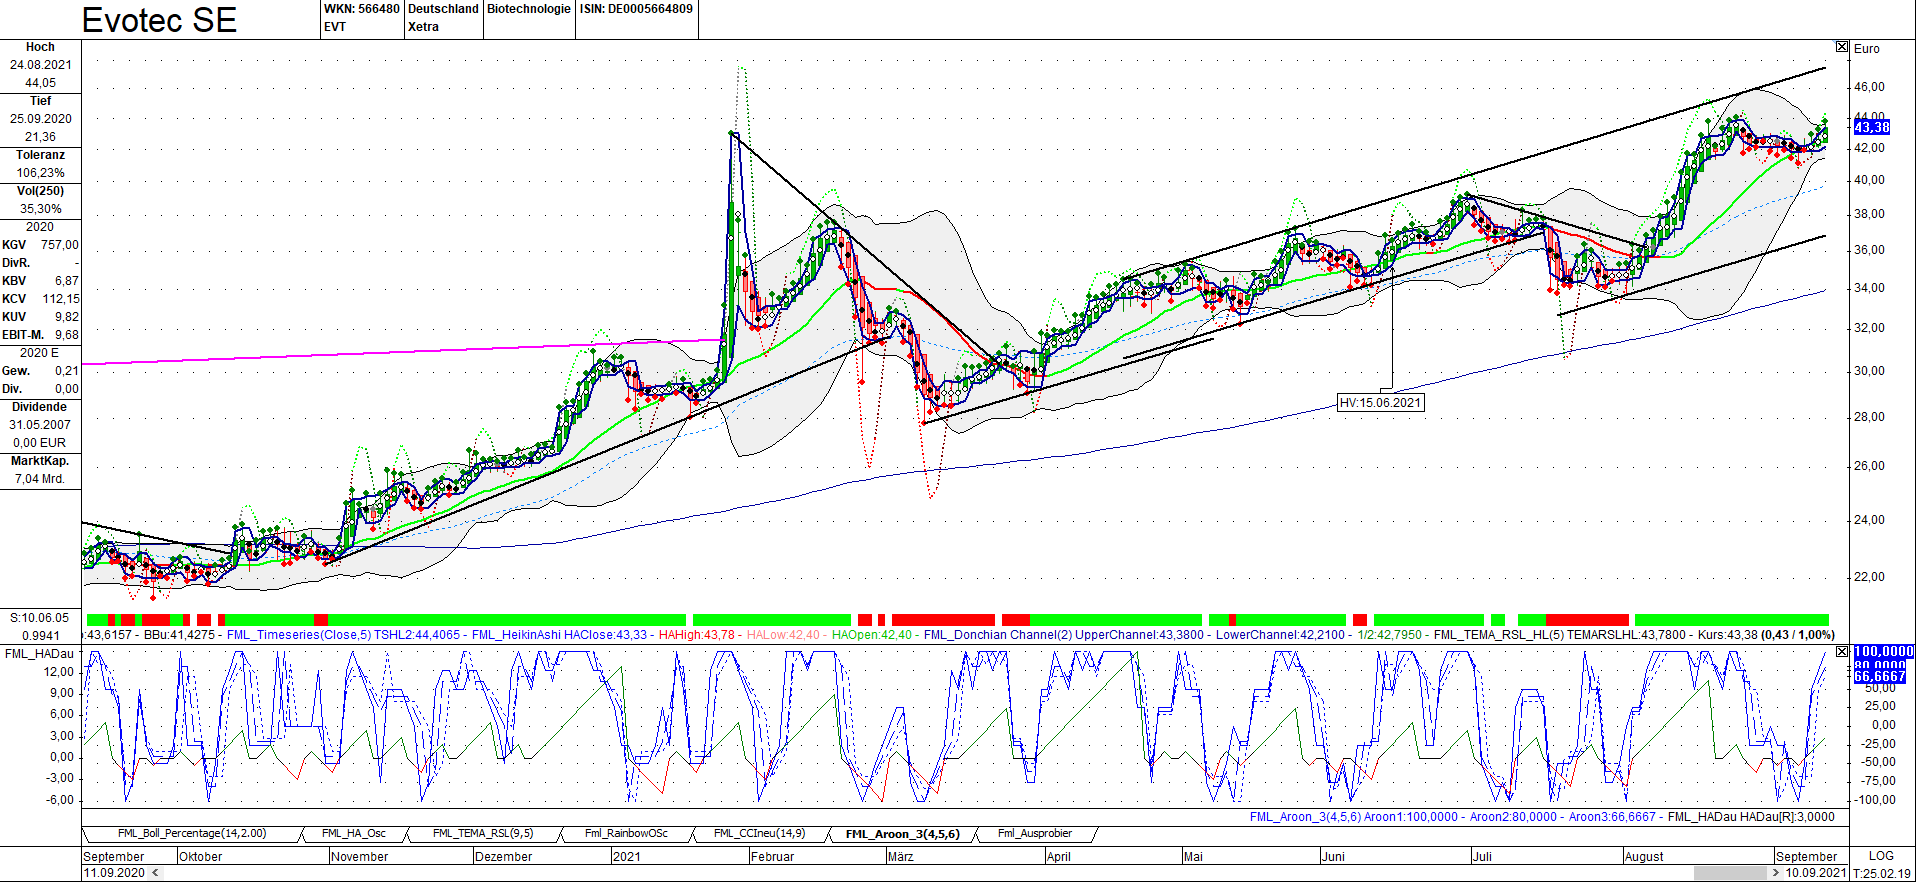Click the HV:15.06.2021 annotation label
Image resolution: width=1916 pixels, height=882 pixels.
pyautogui.click(x=1380, y=403)
